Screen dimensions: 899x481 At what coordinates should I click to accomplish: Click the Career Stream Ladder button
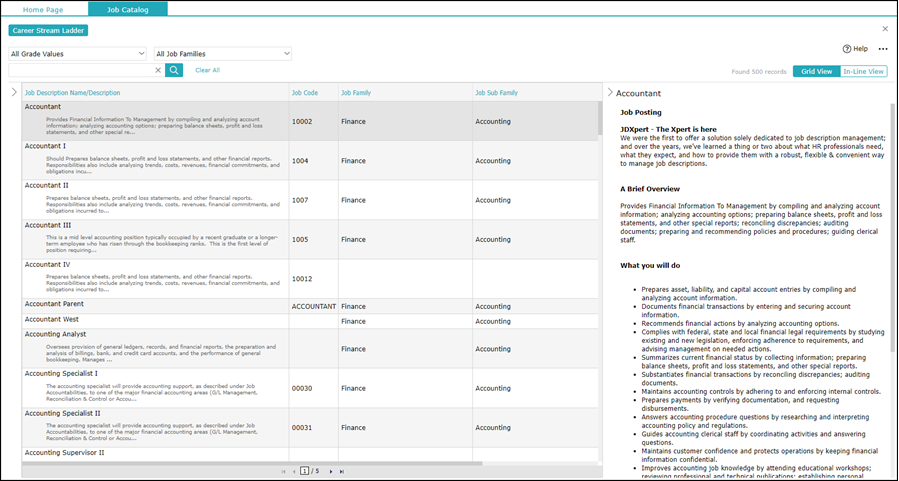48,30
